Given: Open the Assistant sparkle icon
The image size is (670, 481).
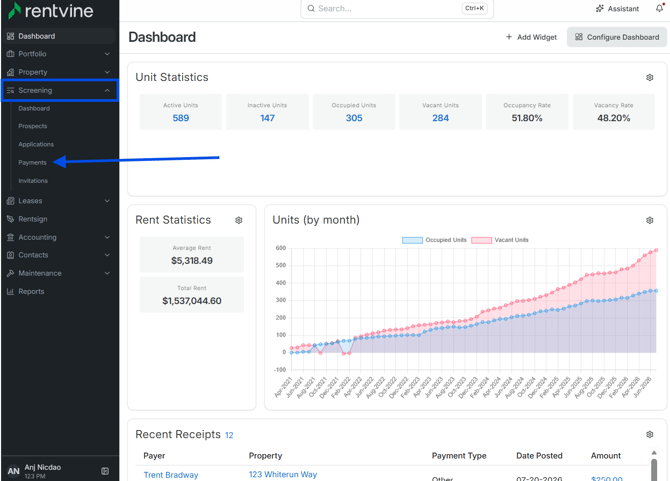Looking at the screenshot, I should click(x=600, y=9).
